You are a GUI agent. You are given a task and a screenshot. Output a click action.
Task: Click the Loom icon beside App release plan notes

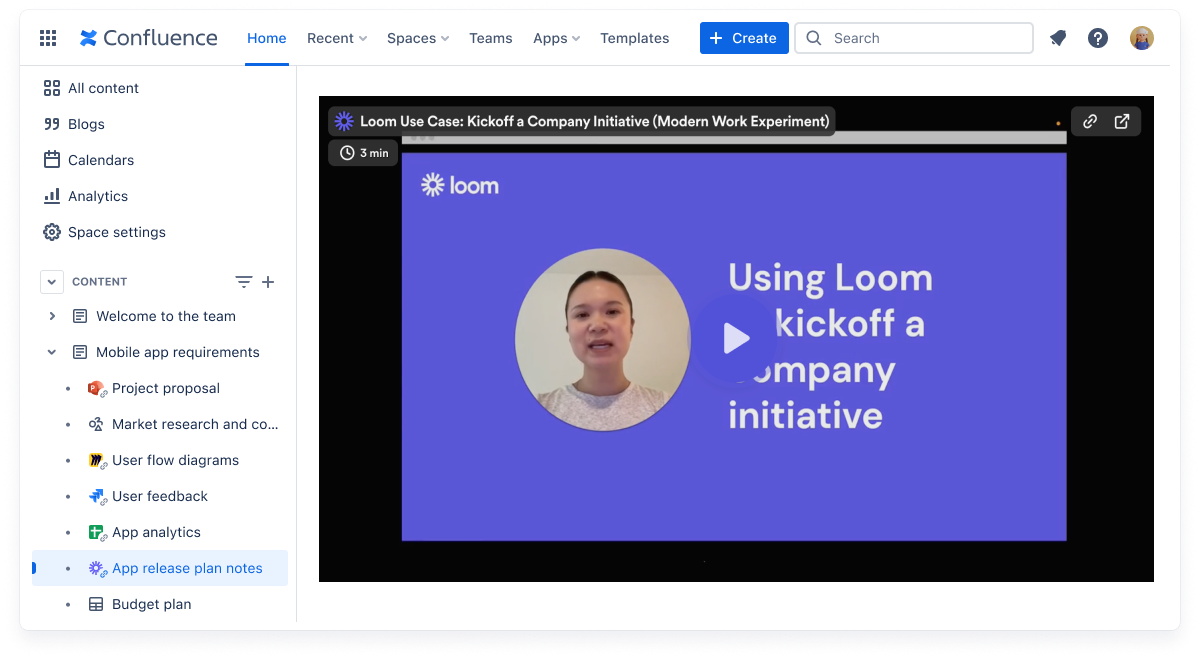point(97,568)
